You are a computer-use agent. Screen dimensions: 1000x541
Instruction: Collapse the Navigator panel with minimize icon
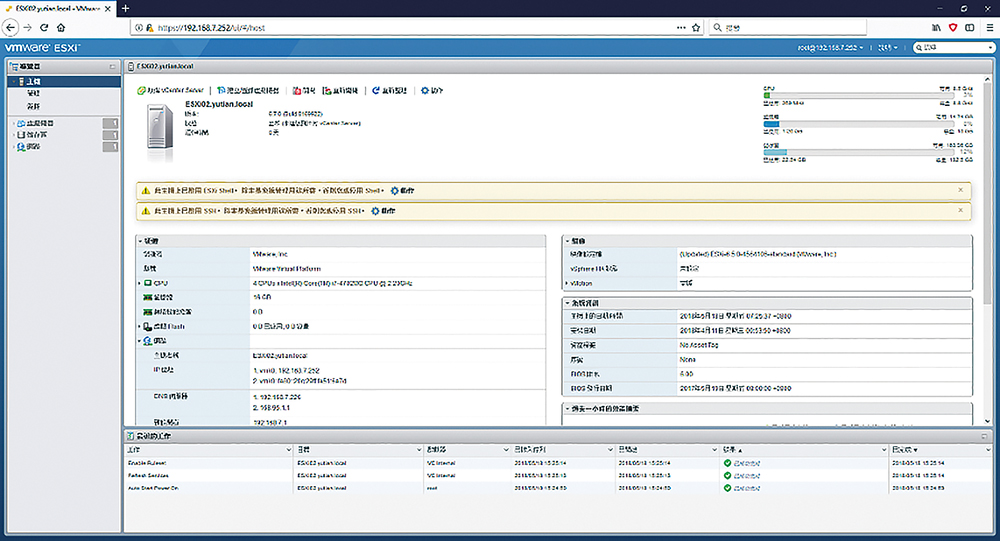click(x=112, y=66)
